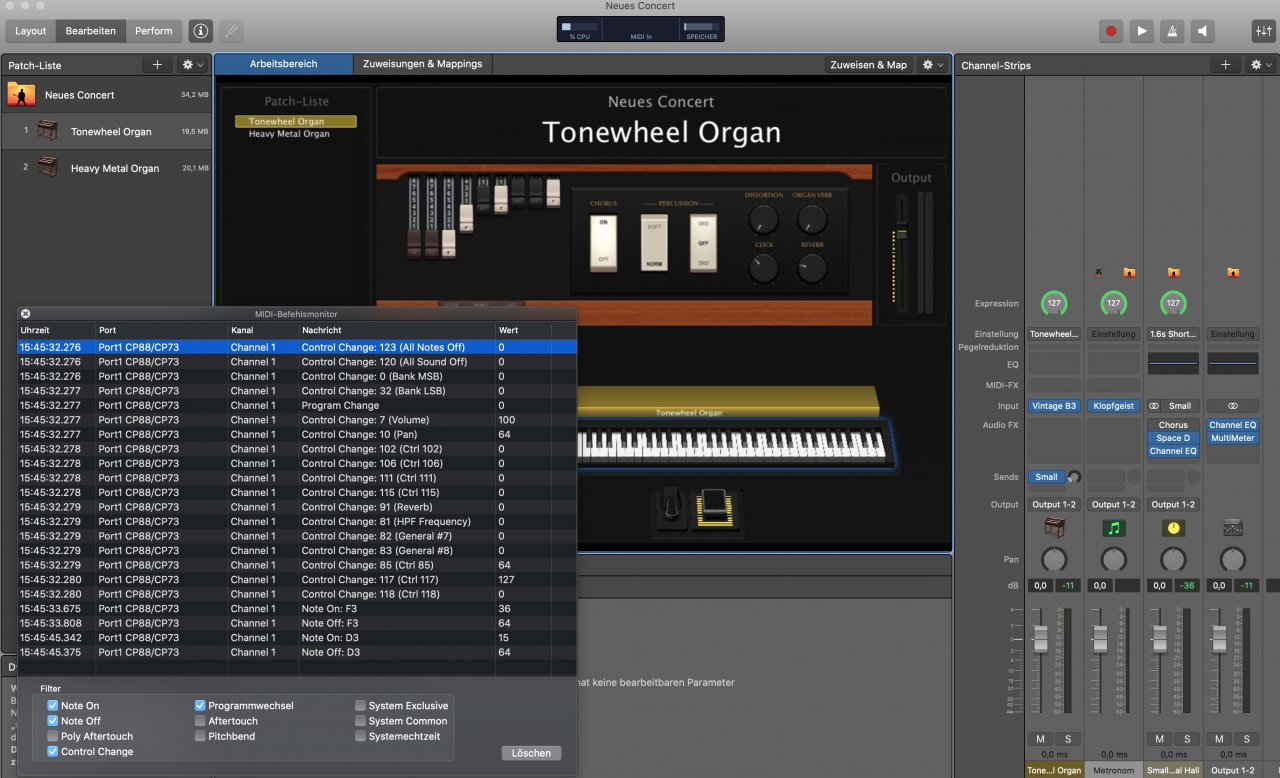This screenshot has width=1280, height=778.
Task: Open Channel-Strips gear action menu
Action: (1260, 65)
